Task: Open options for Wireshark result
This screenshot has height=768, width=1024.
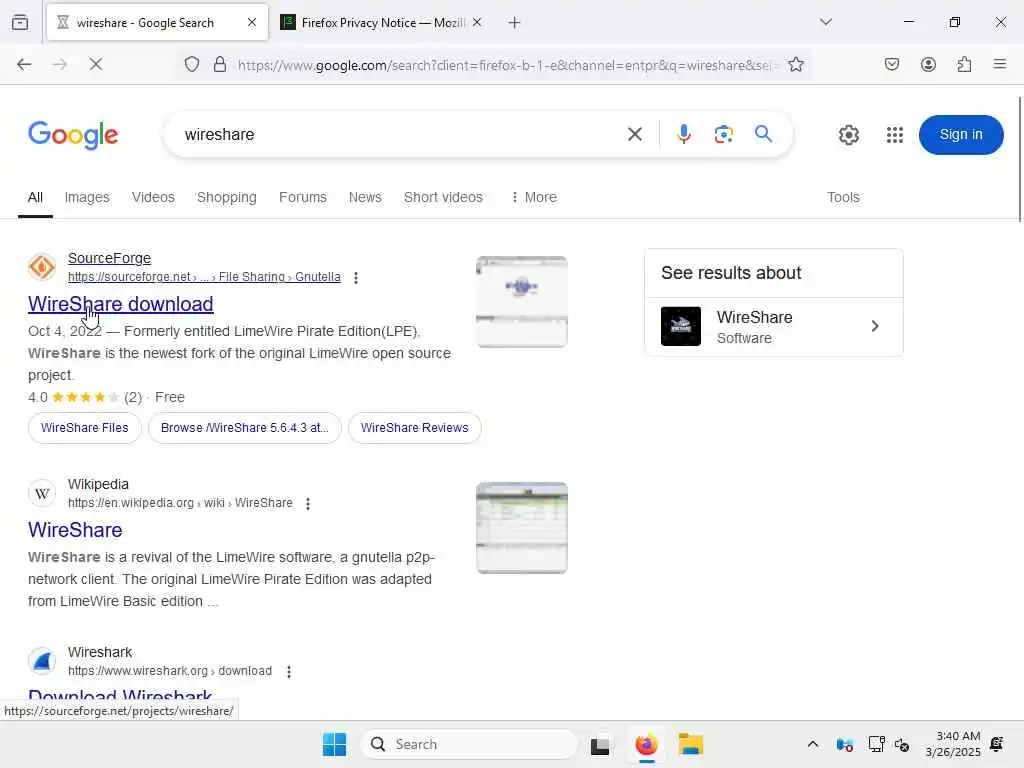Action: point(289,671)
